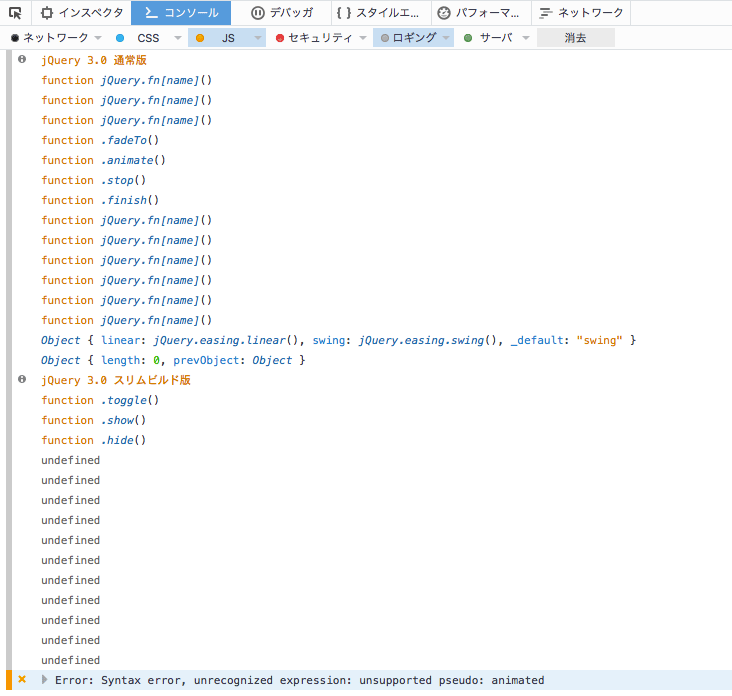The image size is (732, 696).
Task: Click the function .finish() link
Action: pos(100,200)
